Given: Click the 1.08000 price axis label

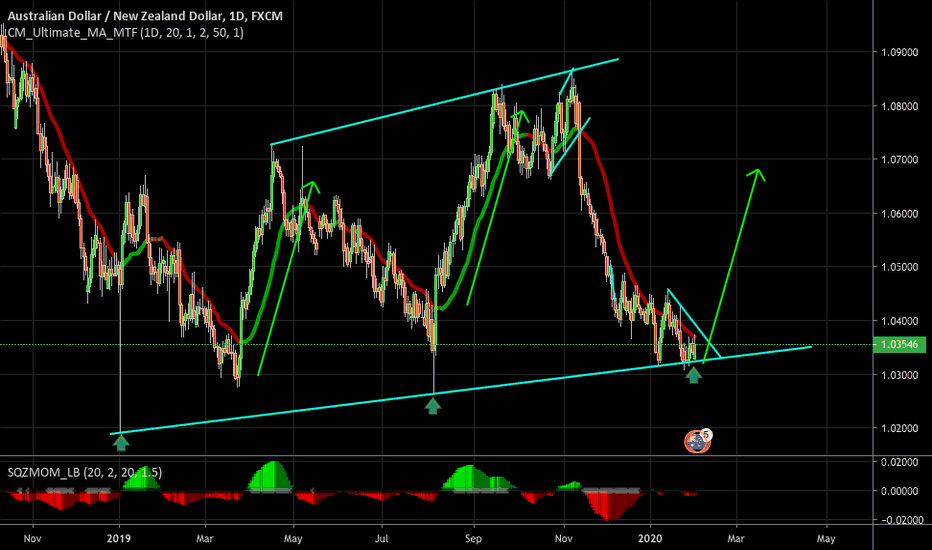Looking at the screenshot, I should click(x=899, y=106).
